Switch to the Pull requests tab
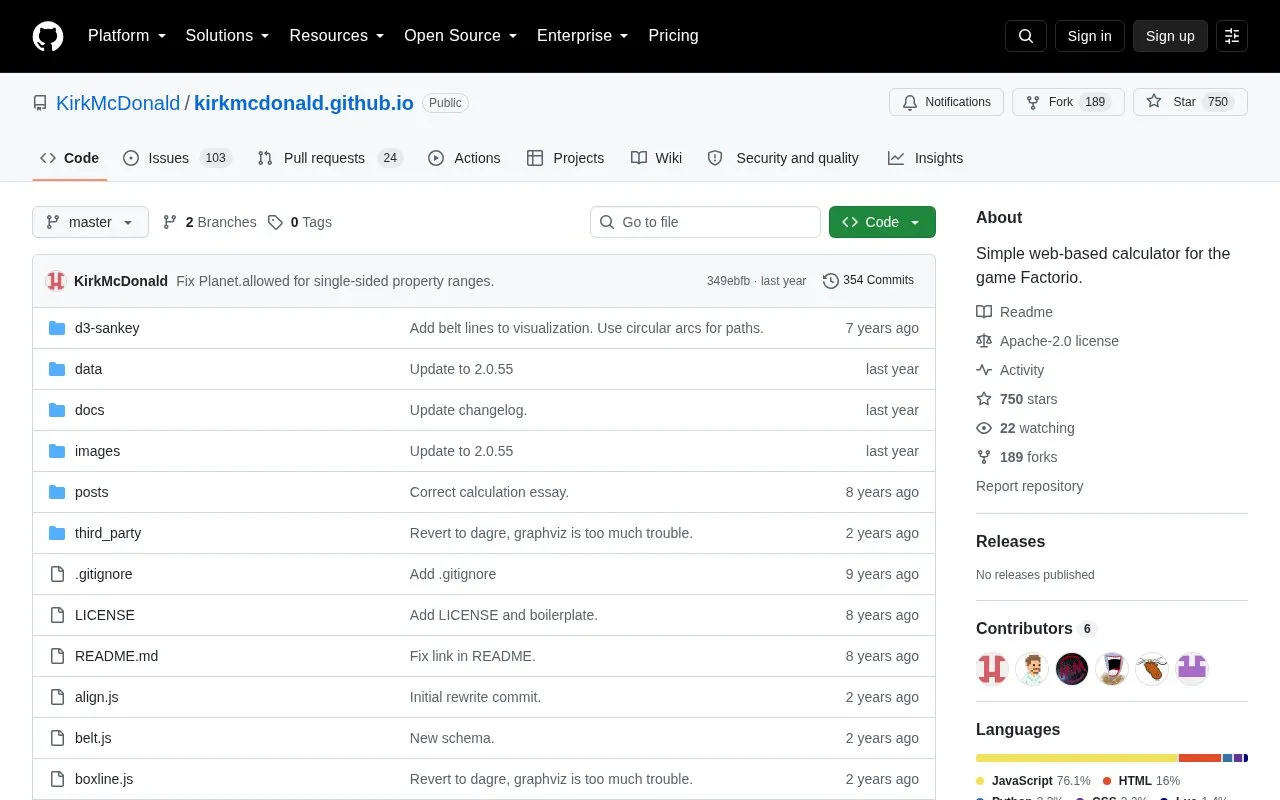The image size is (1280, 800). tap(329, 158)
